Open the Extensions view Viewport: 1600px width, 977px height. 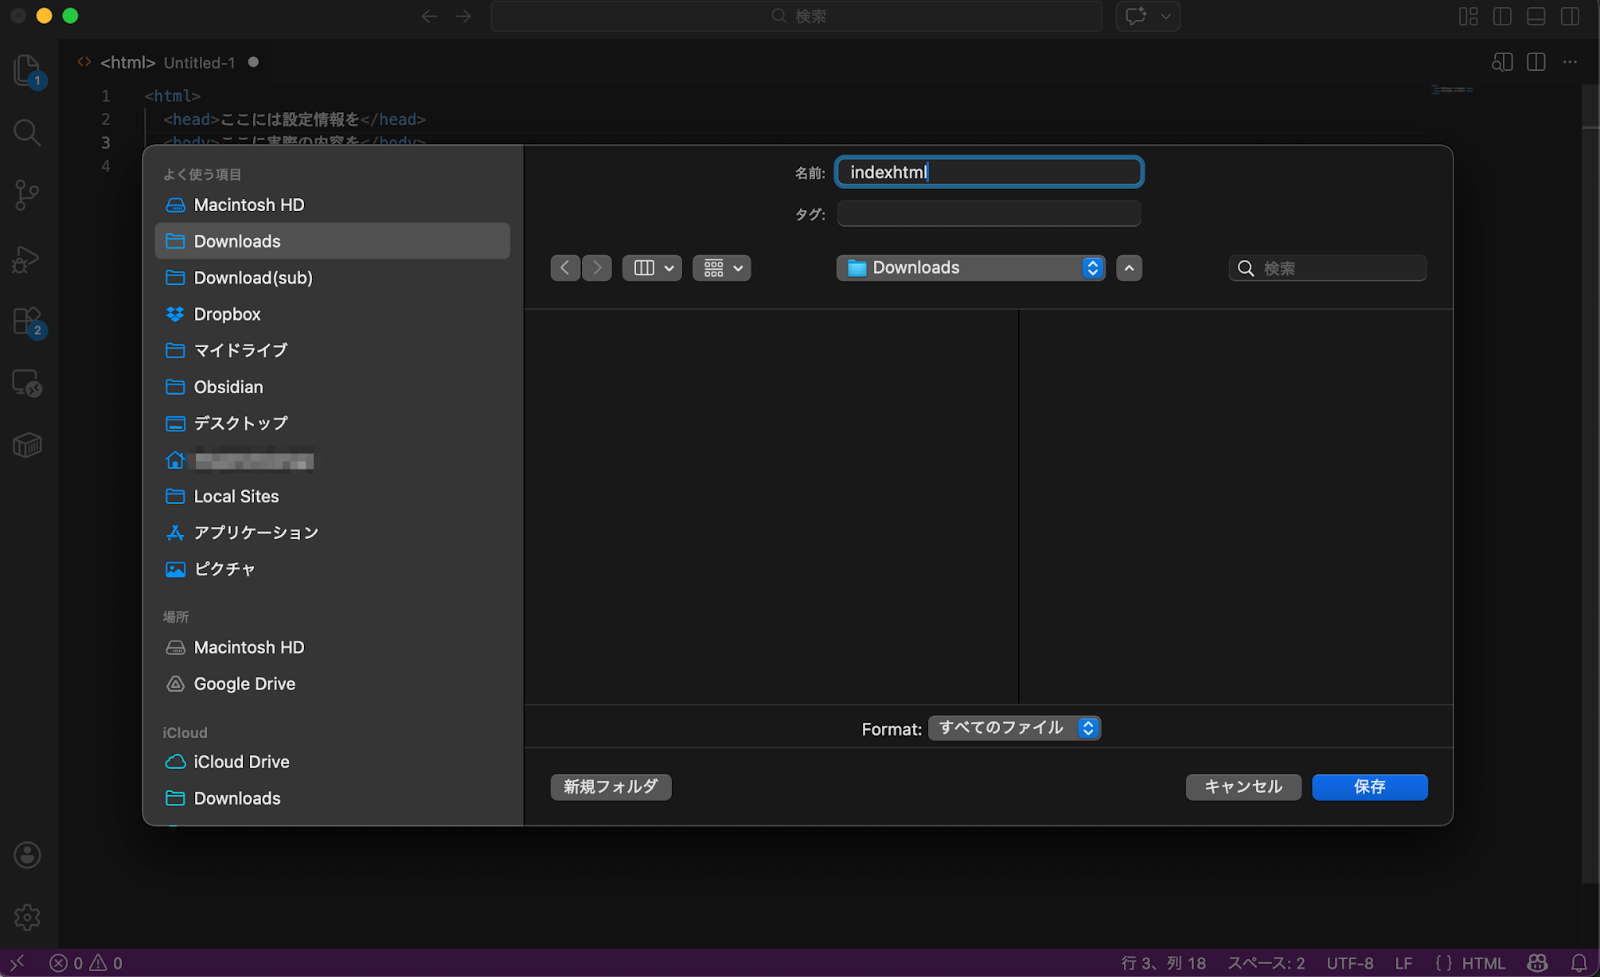point(27,321)
